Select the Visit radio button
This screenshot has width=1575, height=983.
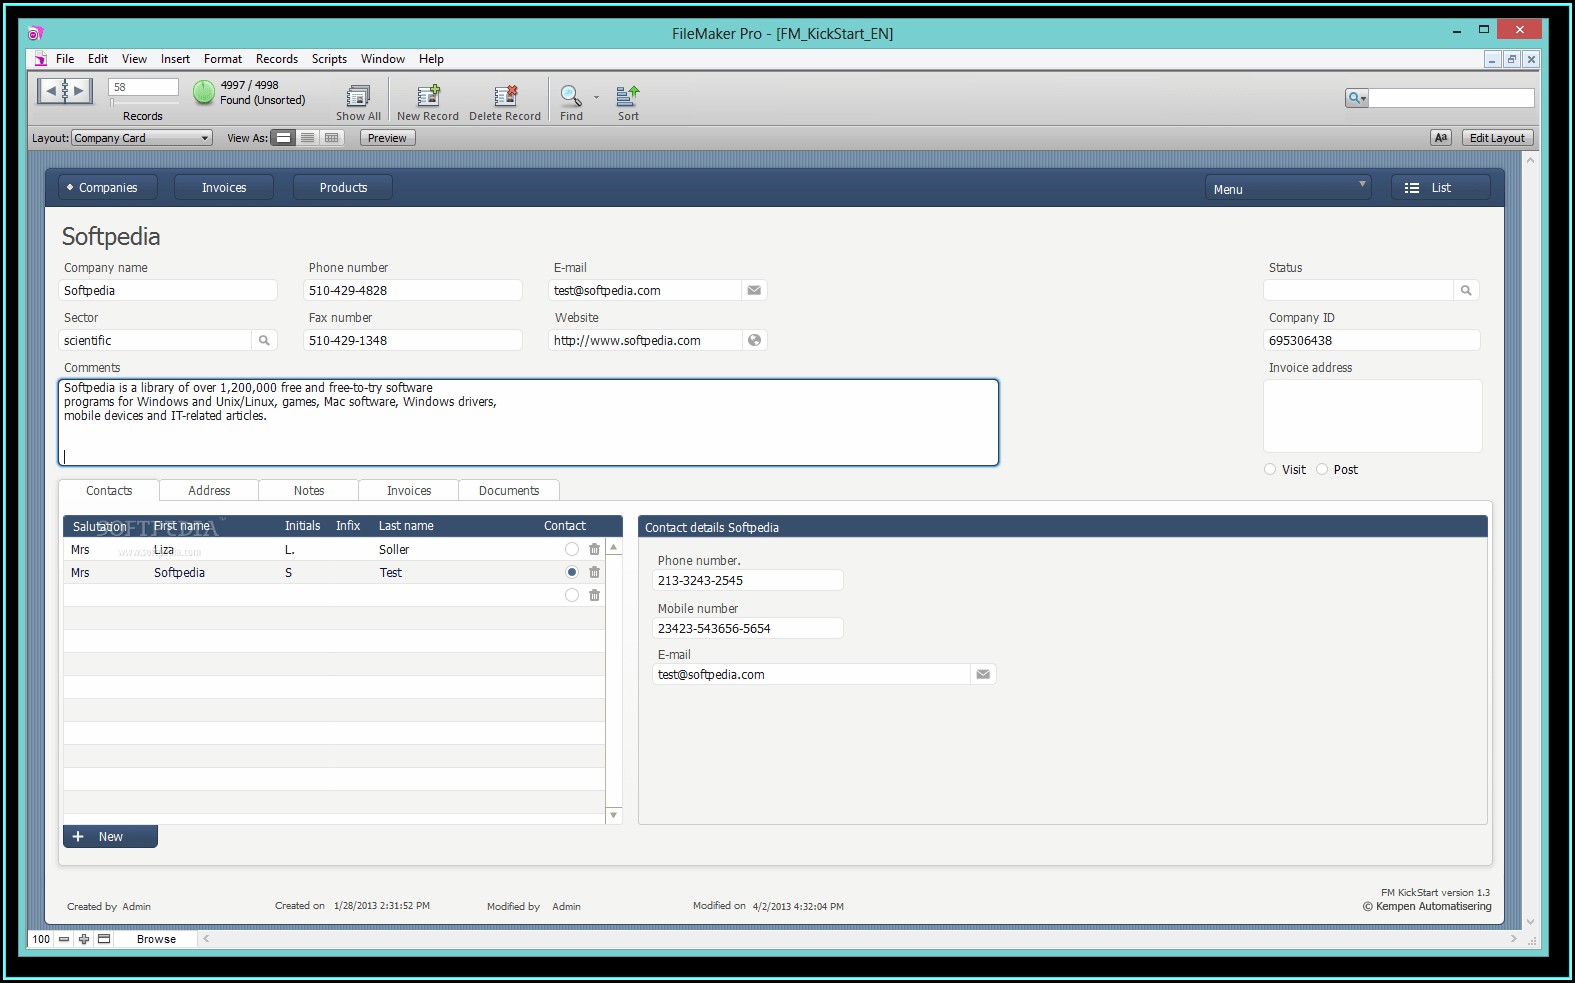[1270, 469]
